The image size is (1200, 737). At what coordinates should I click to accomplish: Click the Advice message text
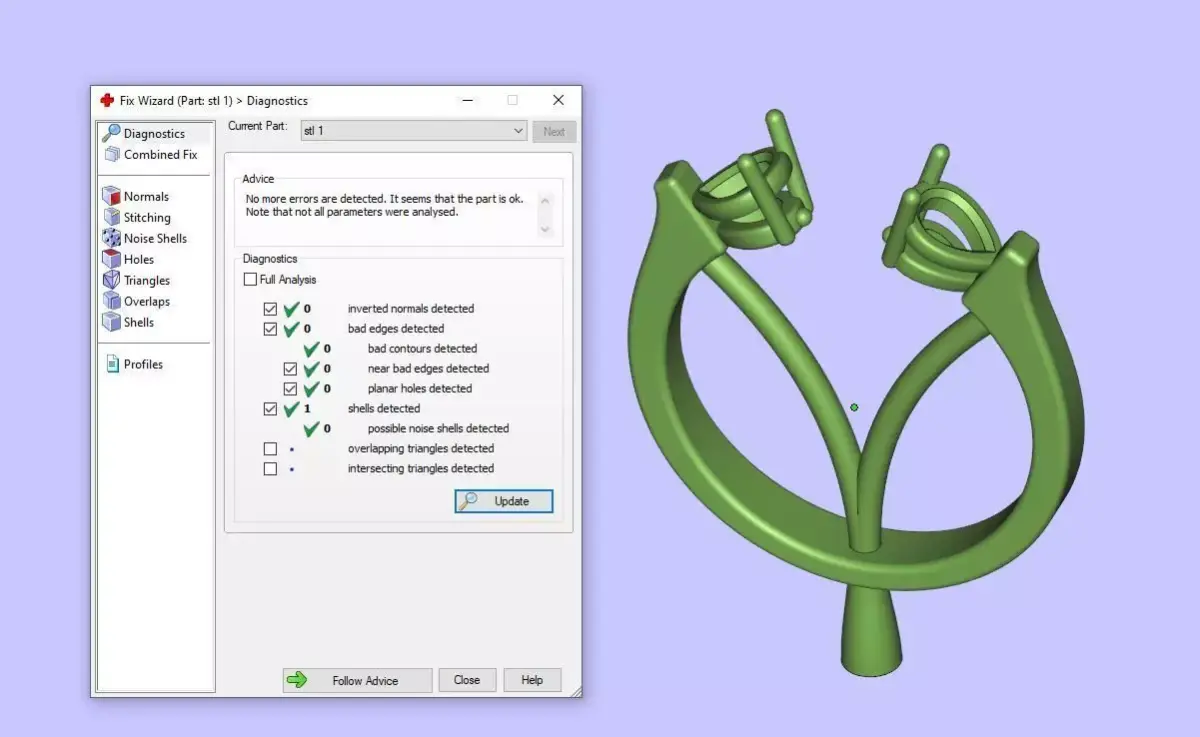[384, 205]
